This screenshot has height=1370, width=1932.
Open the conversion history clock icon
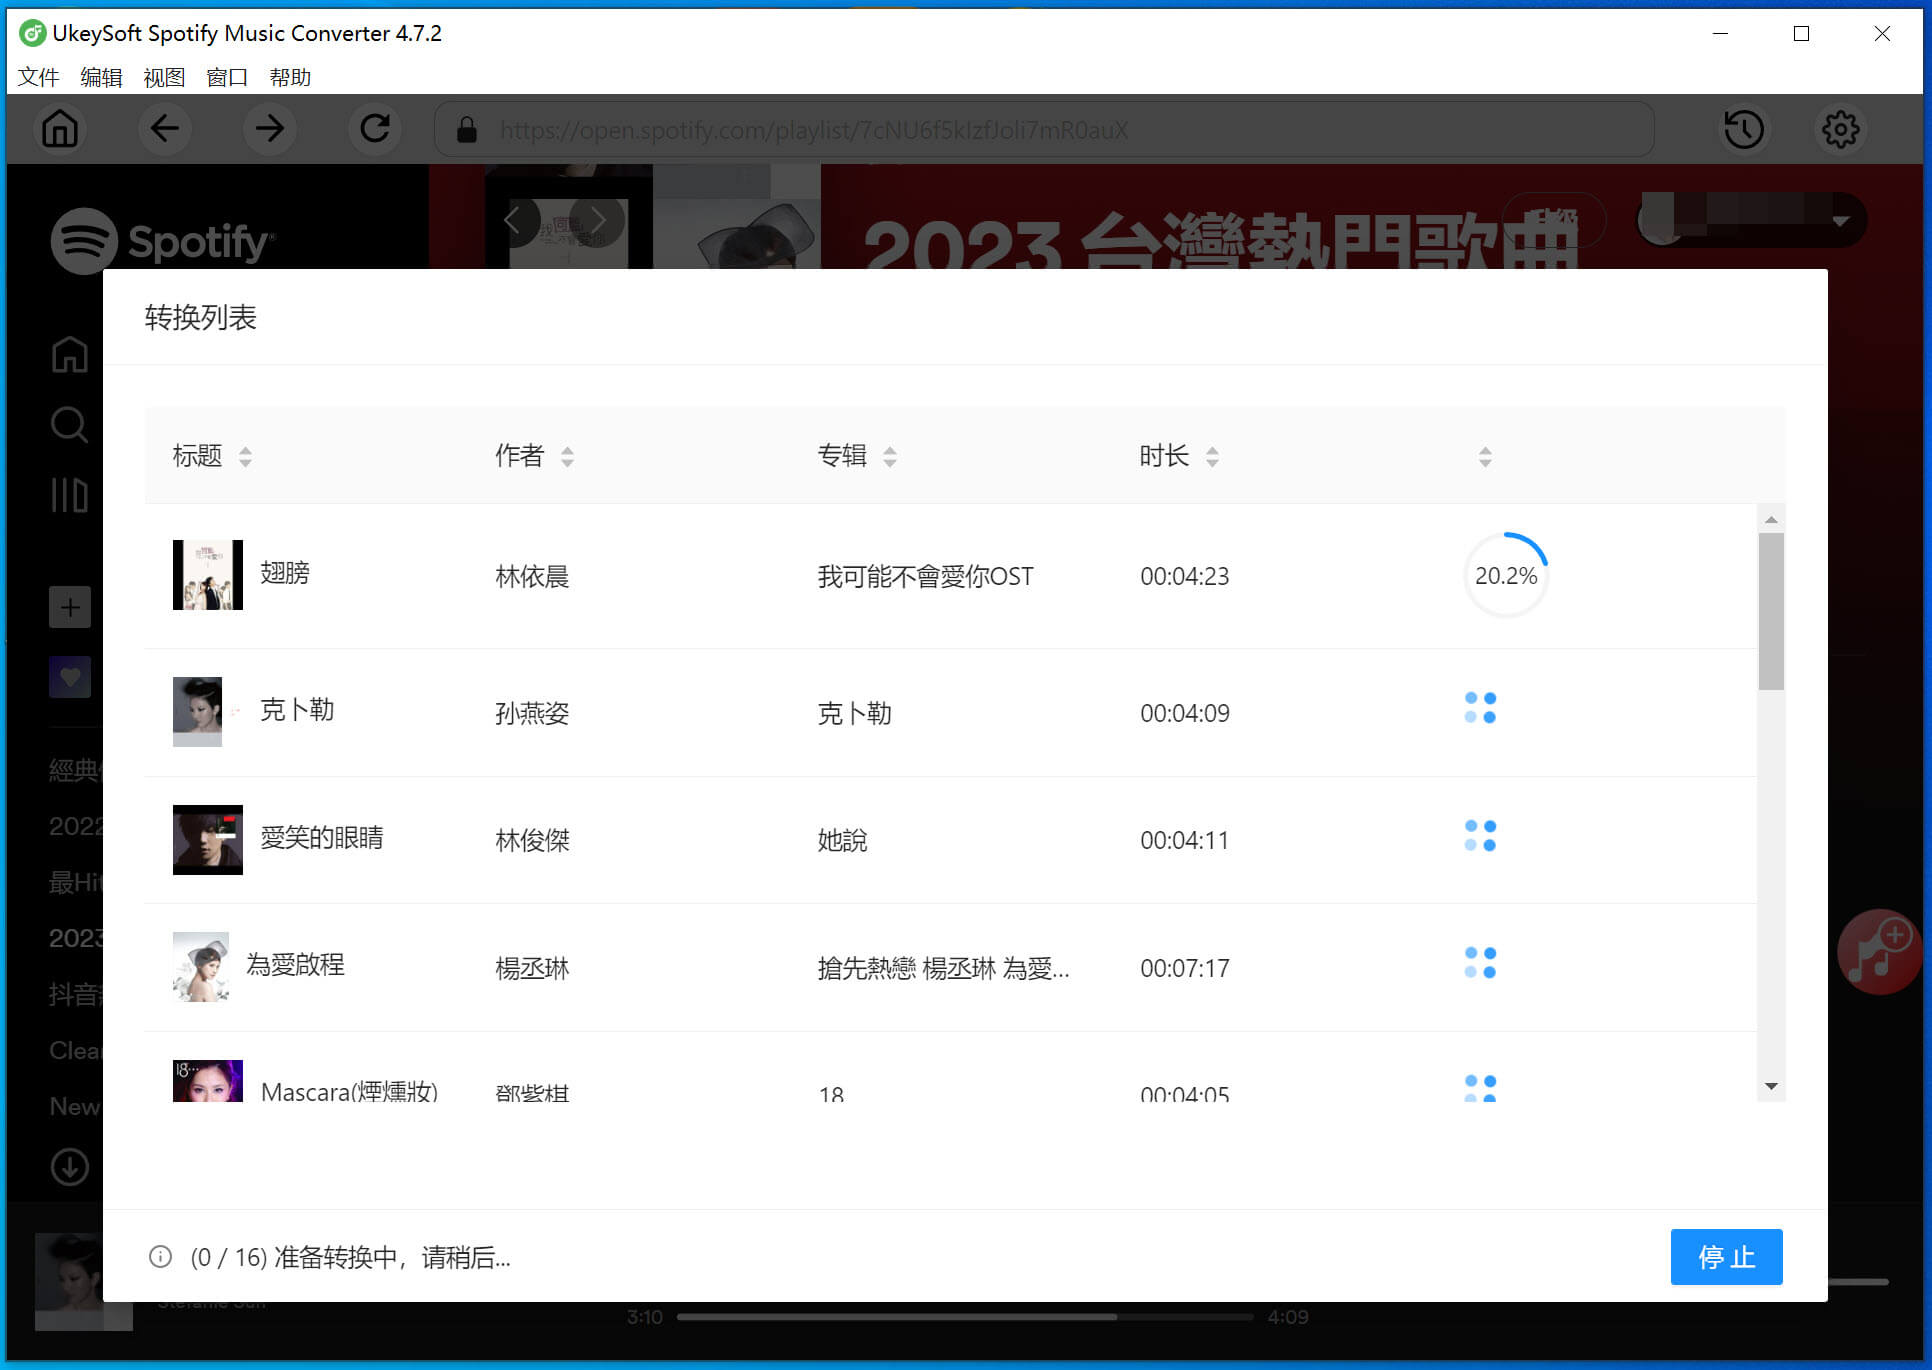coord(1744,129)
